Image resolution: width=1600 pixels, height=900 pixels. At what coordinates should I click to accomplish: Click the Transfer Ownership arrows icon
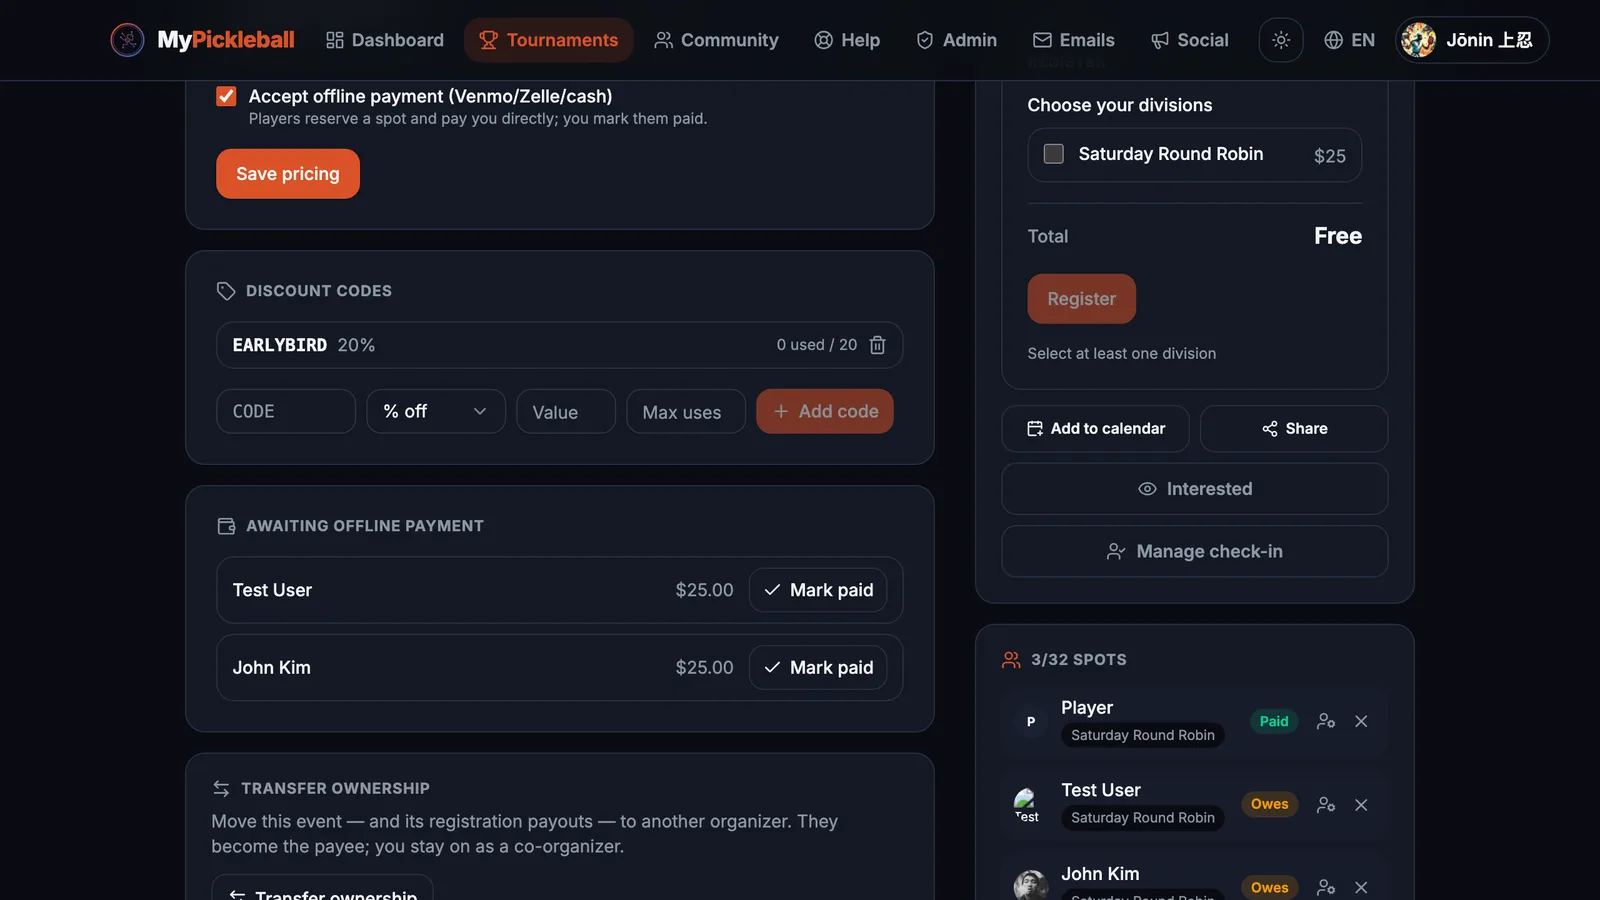click(221, 788)
